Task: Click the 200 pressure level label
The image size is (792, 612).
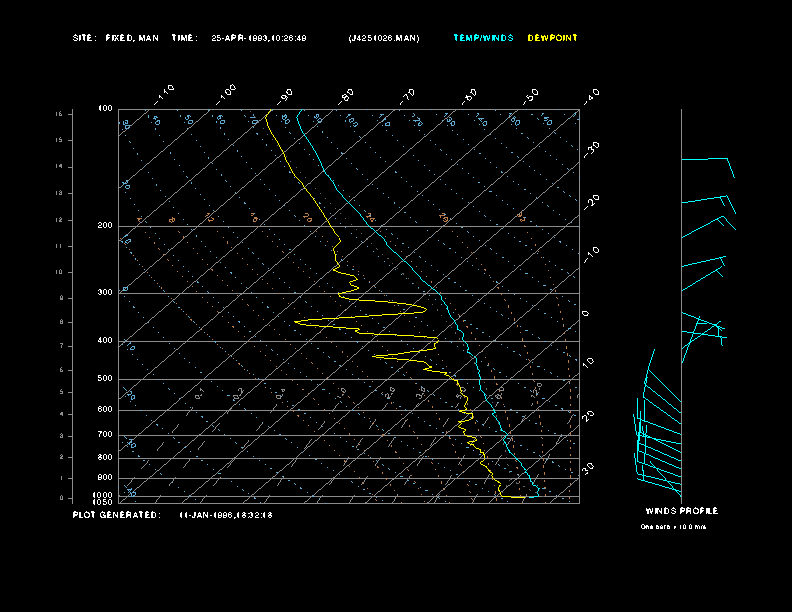Action: coord(105,226)
